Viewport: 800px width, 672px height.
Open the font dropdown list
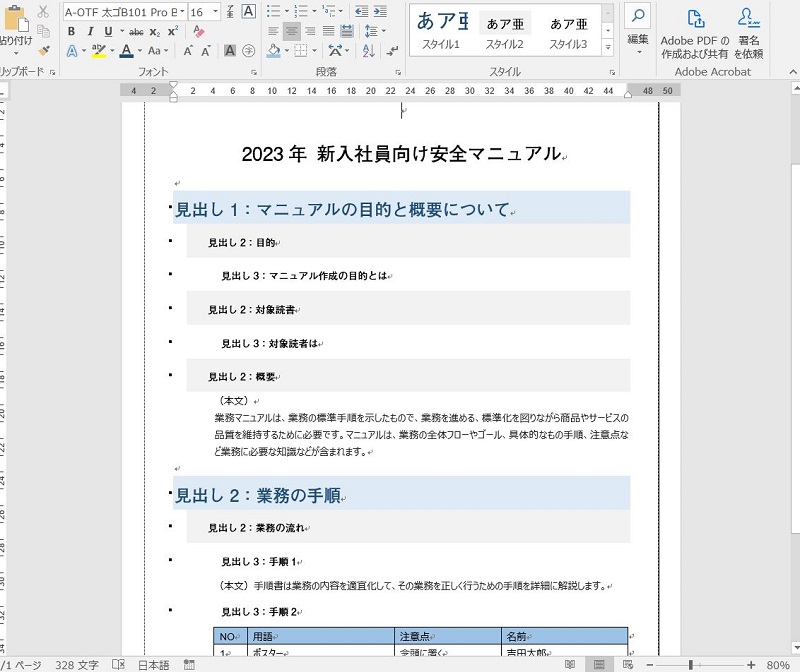[182, 12]
